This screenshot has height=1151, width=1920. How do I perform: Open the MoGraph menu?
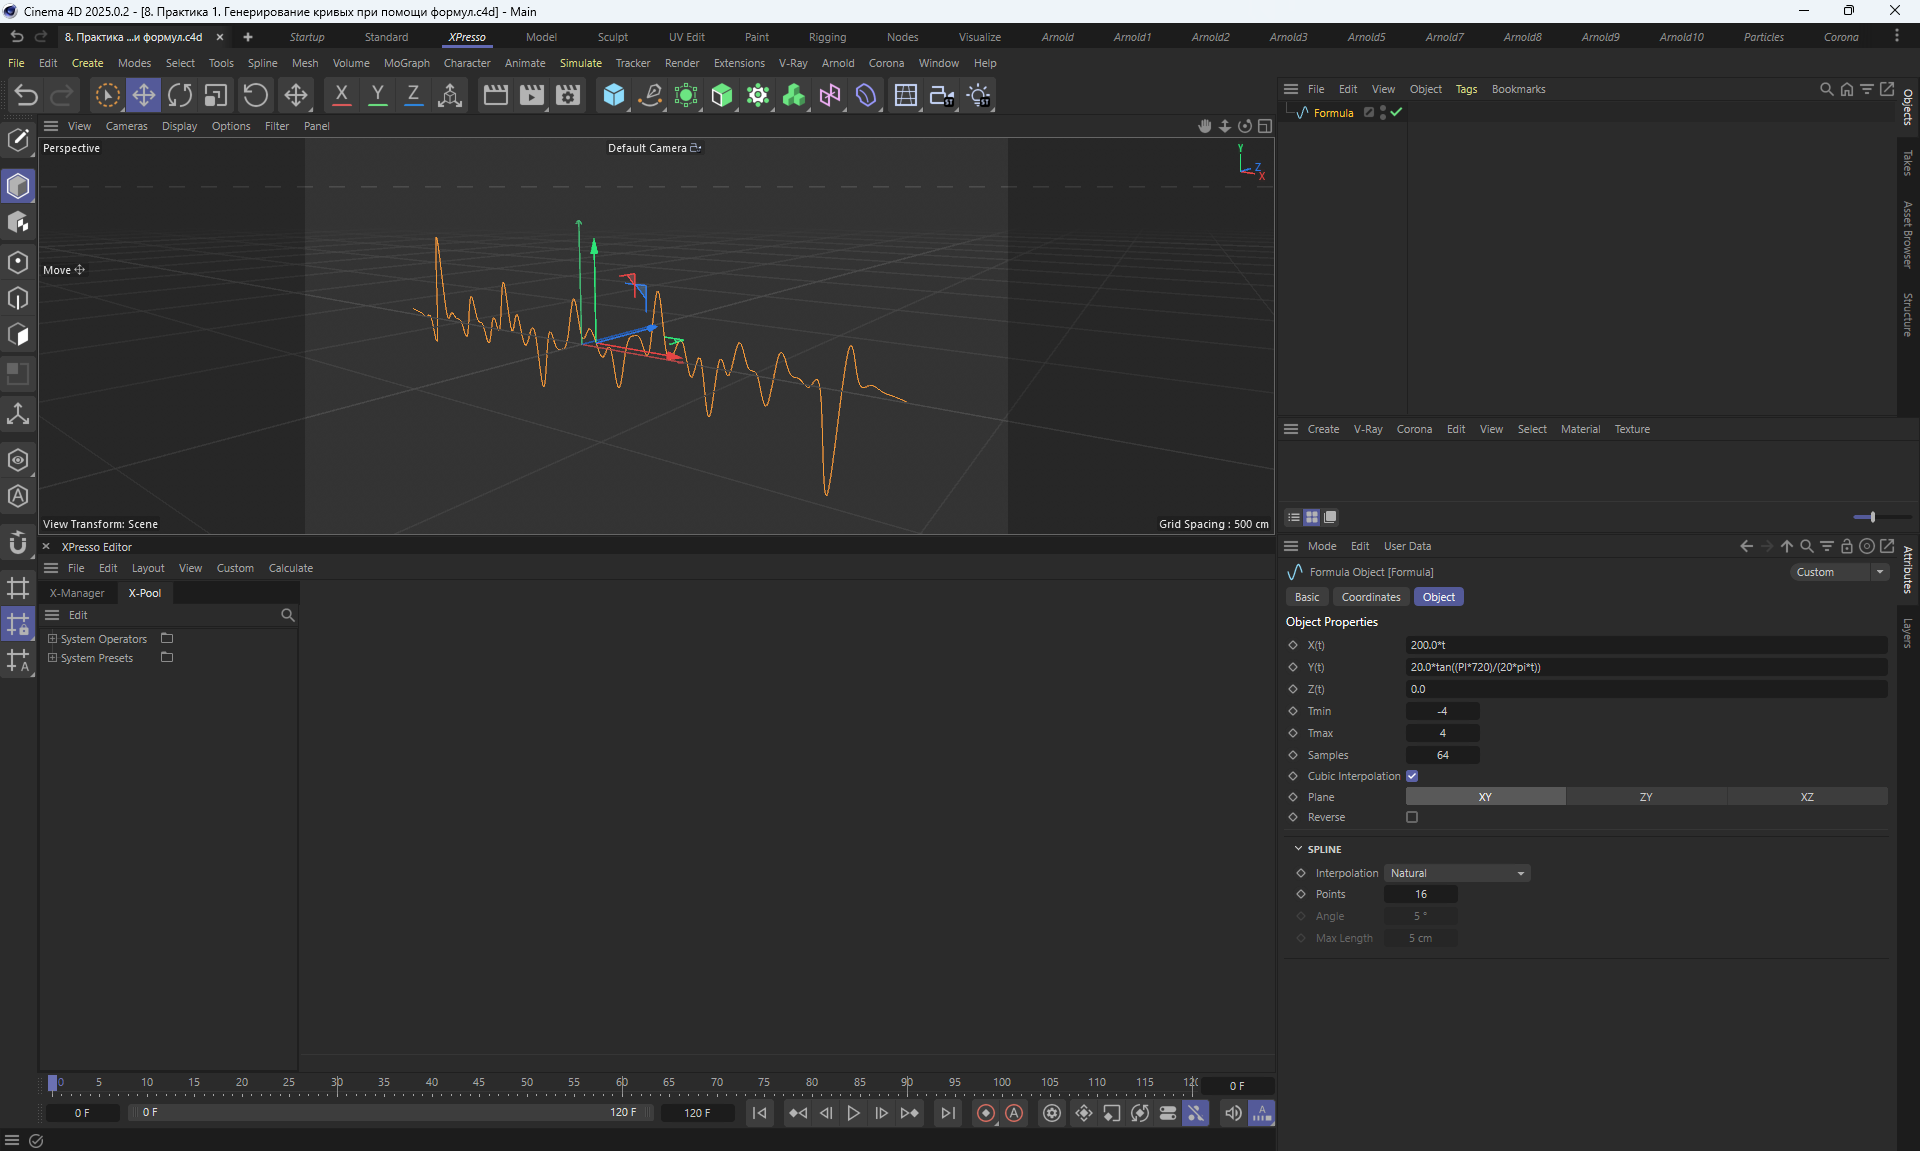[x=406, y=63]
